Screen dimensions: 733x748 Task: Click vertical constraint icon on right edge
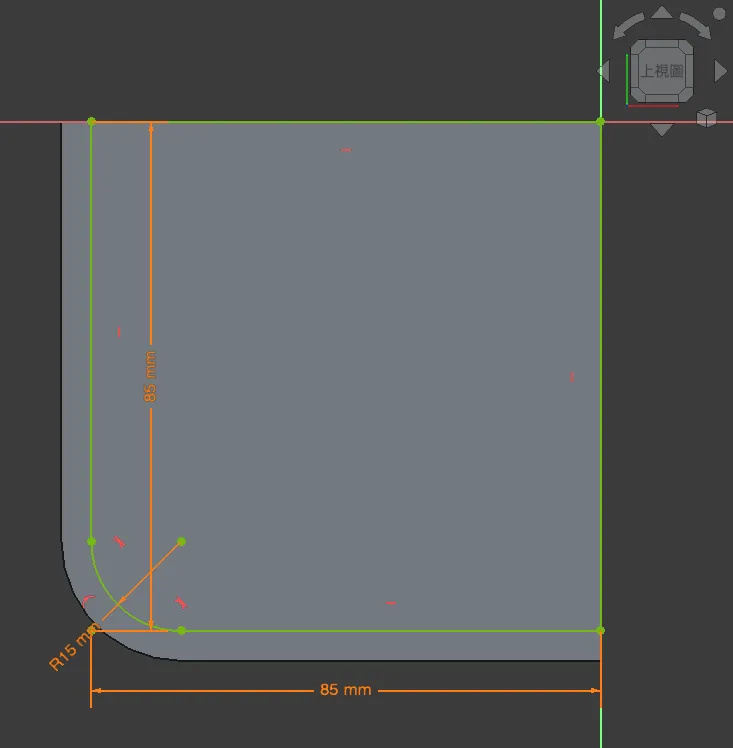click(572, 377)
